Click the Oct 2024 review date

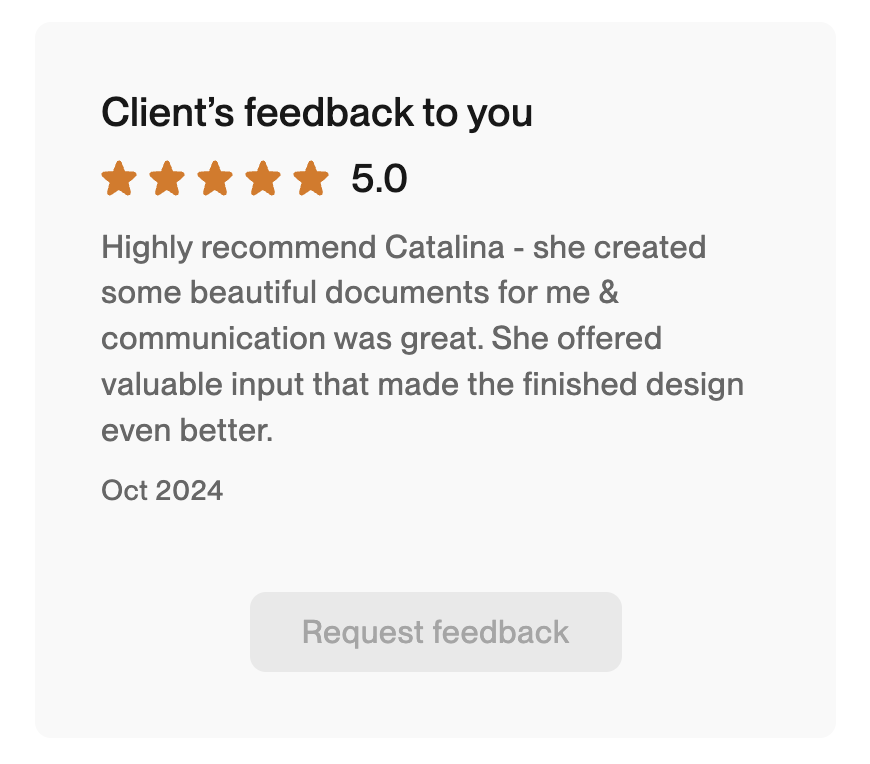pyautogui.click(x=162, y=490)
